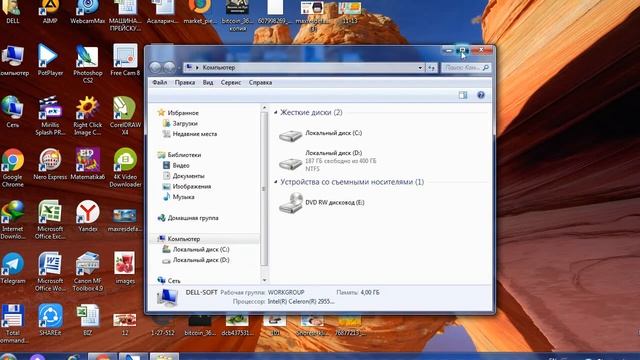The width and height of the screenshot is (640, 360).
Task: Click the Windows Start button
Action: tap(7, 357)
